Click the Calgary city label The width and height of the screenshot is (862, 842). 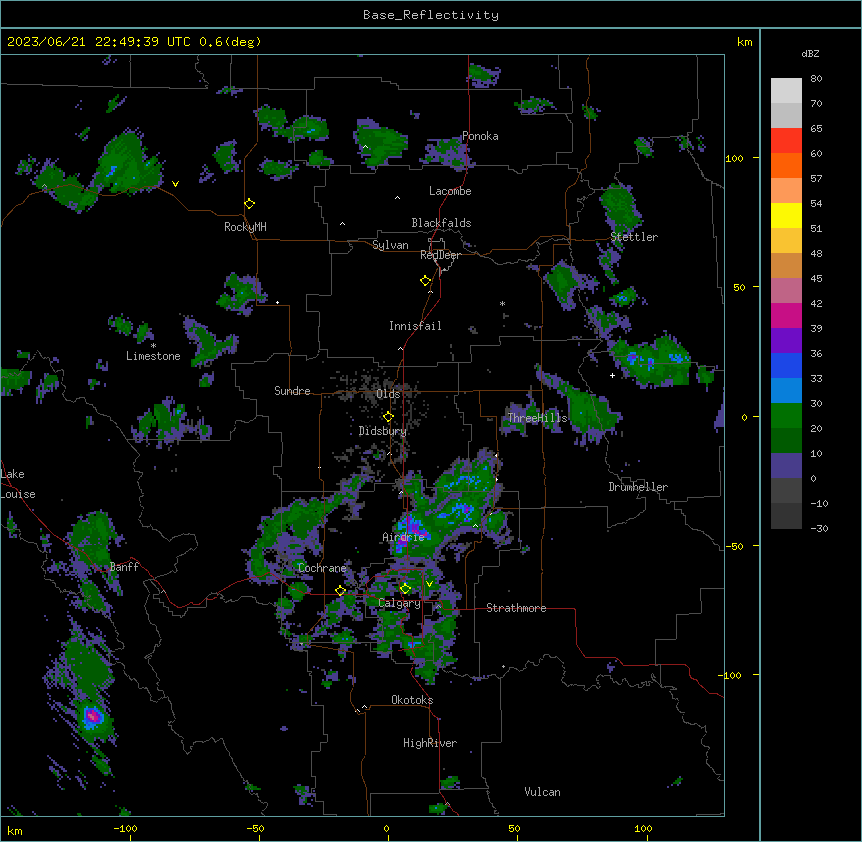click(x=400, y=603)
